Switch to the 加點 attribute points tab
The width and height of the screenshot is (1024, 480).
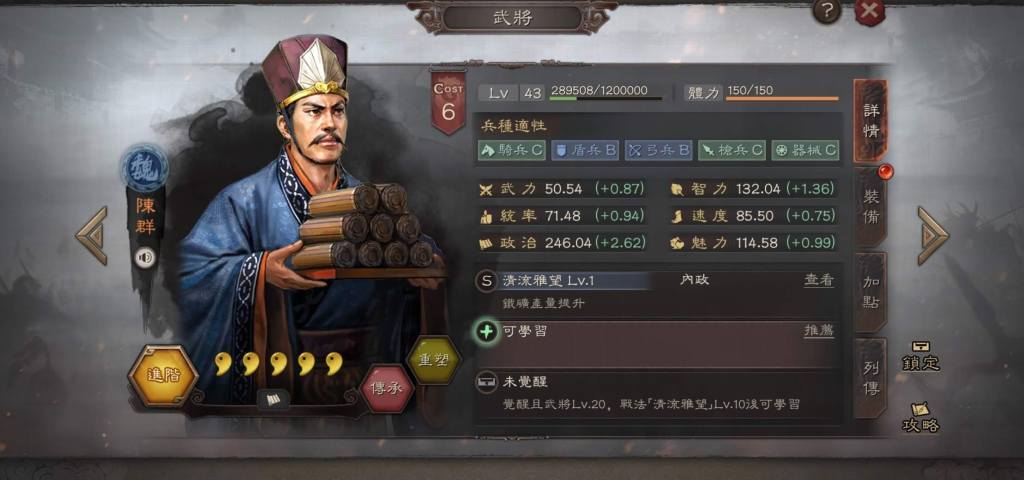[871, 292]
